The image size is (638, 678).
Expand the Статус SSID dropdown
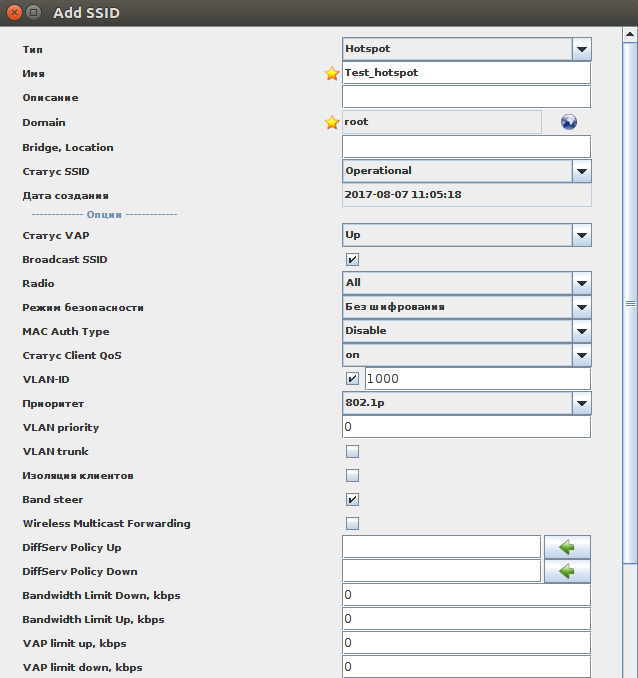click(581, 171)
